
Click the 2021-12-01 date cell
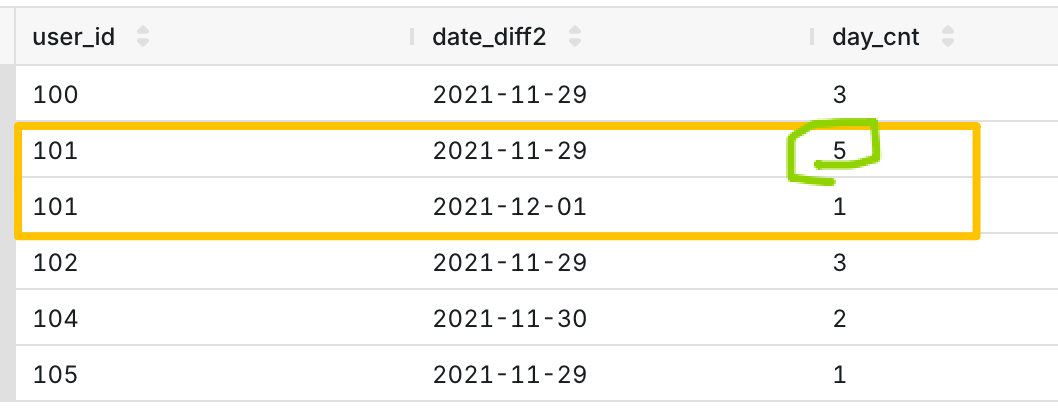coord(508,207)
